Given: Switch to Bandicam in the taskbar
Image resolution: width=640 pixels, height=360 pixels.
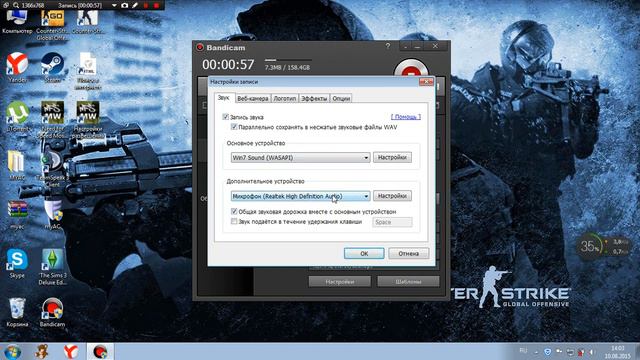Looking at the screenshot, I should point(100,351).
